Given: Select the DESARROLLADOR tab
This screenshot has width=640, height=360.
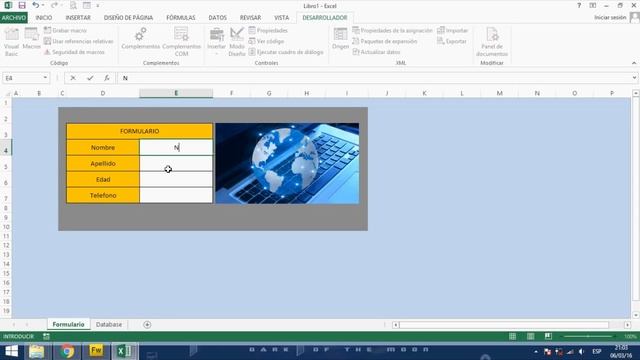Looking at the screenshot, I should coord(325,18).
